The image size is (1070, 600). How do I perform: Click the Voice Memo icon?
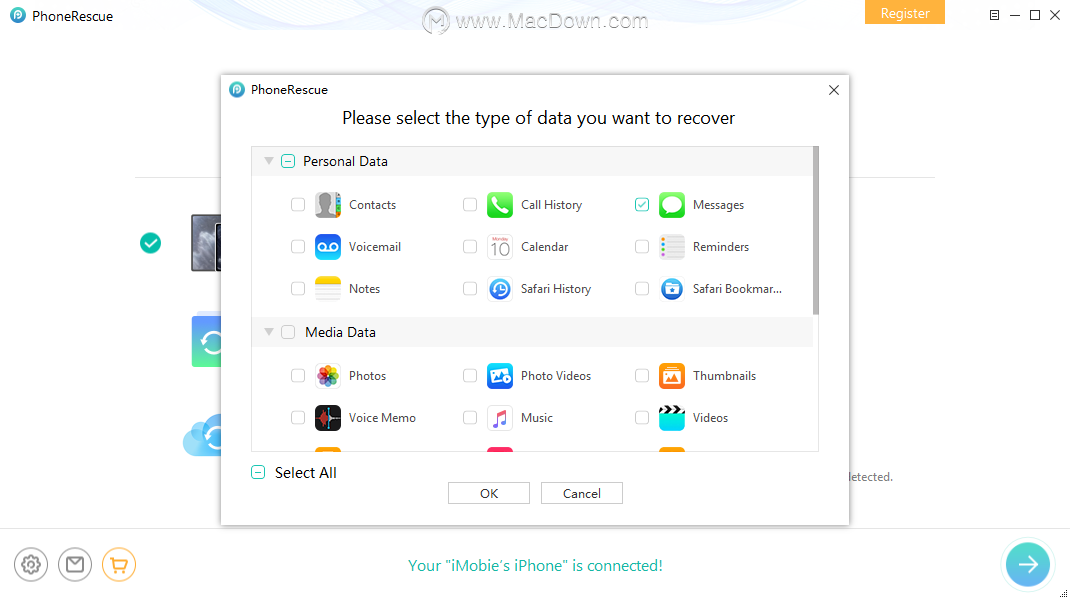click(328, 418)
